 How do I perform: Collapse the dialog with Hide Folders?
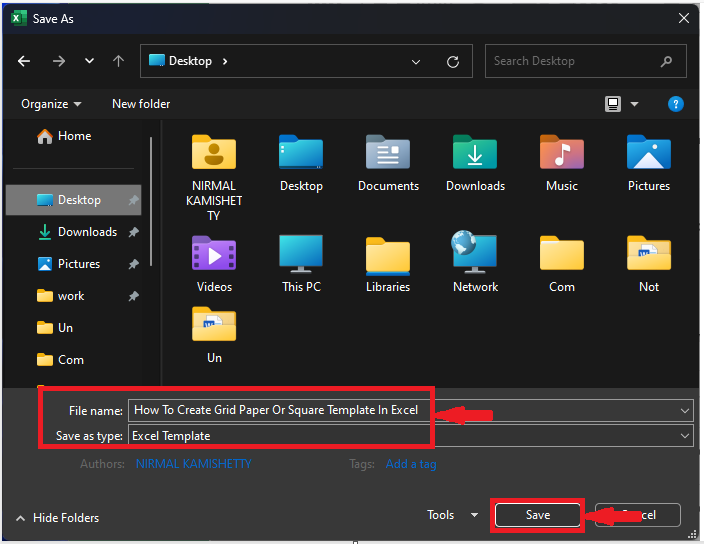pyautogui.click(x=57, y=518)
